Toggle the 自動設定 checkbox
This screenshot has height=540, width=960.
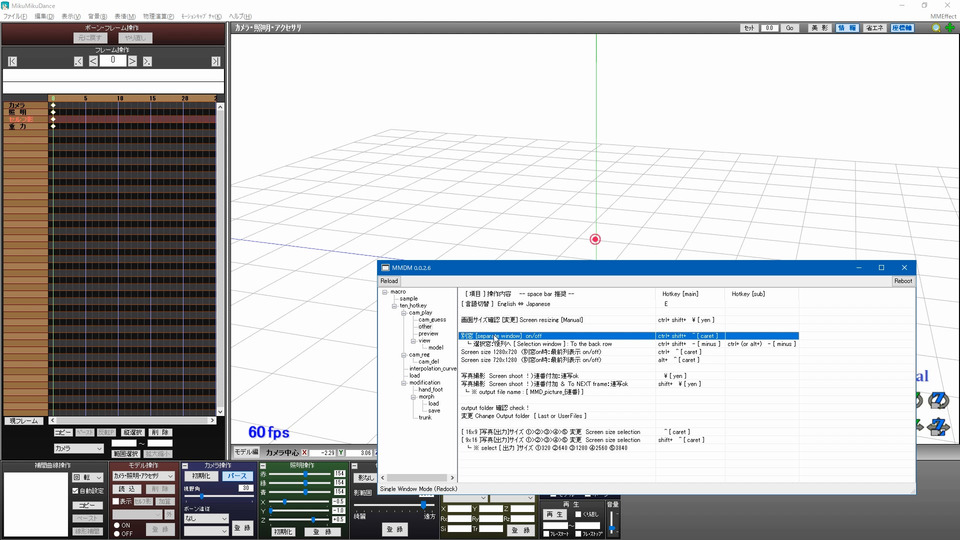point(76,491)
